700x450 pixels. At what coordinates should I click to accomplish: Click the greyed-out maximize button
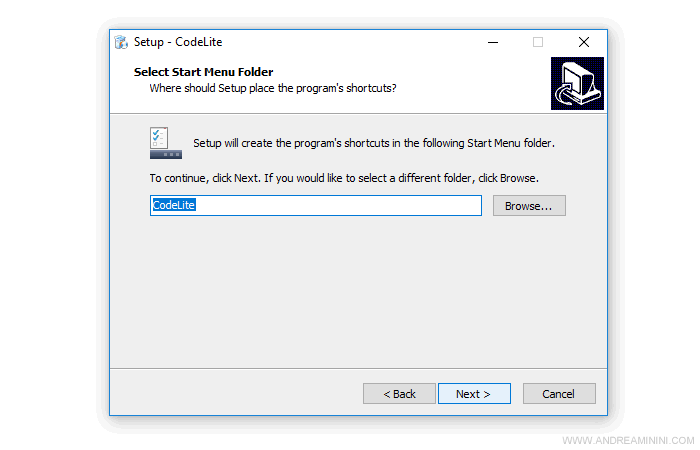pyautogui.click(x=538, y=42)
